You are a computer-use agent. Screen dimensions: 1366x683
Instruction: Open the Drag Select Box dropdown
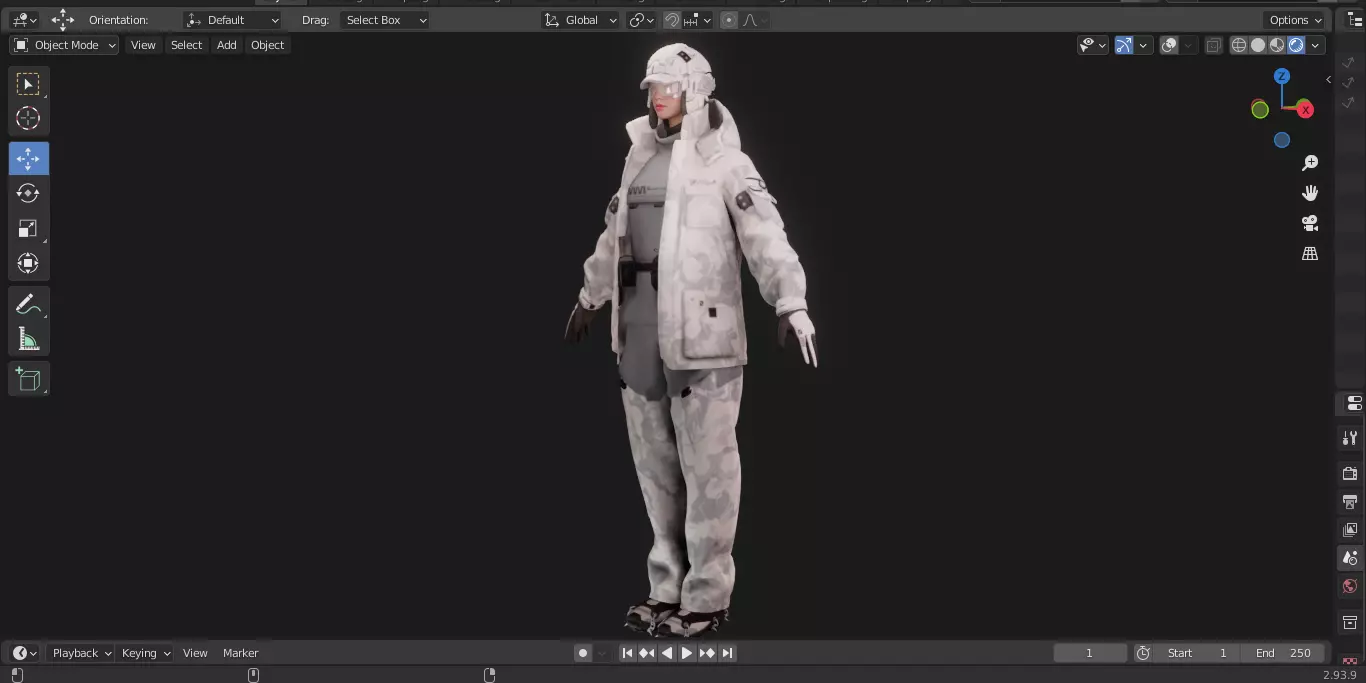tap(385, 20)
